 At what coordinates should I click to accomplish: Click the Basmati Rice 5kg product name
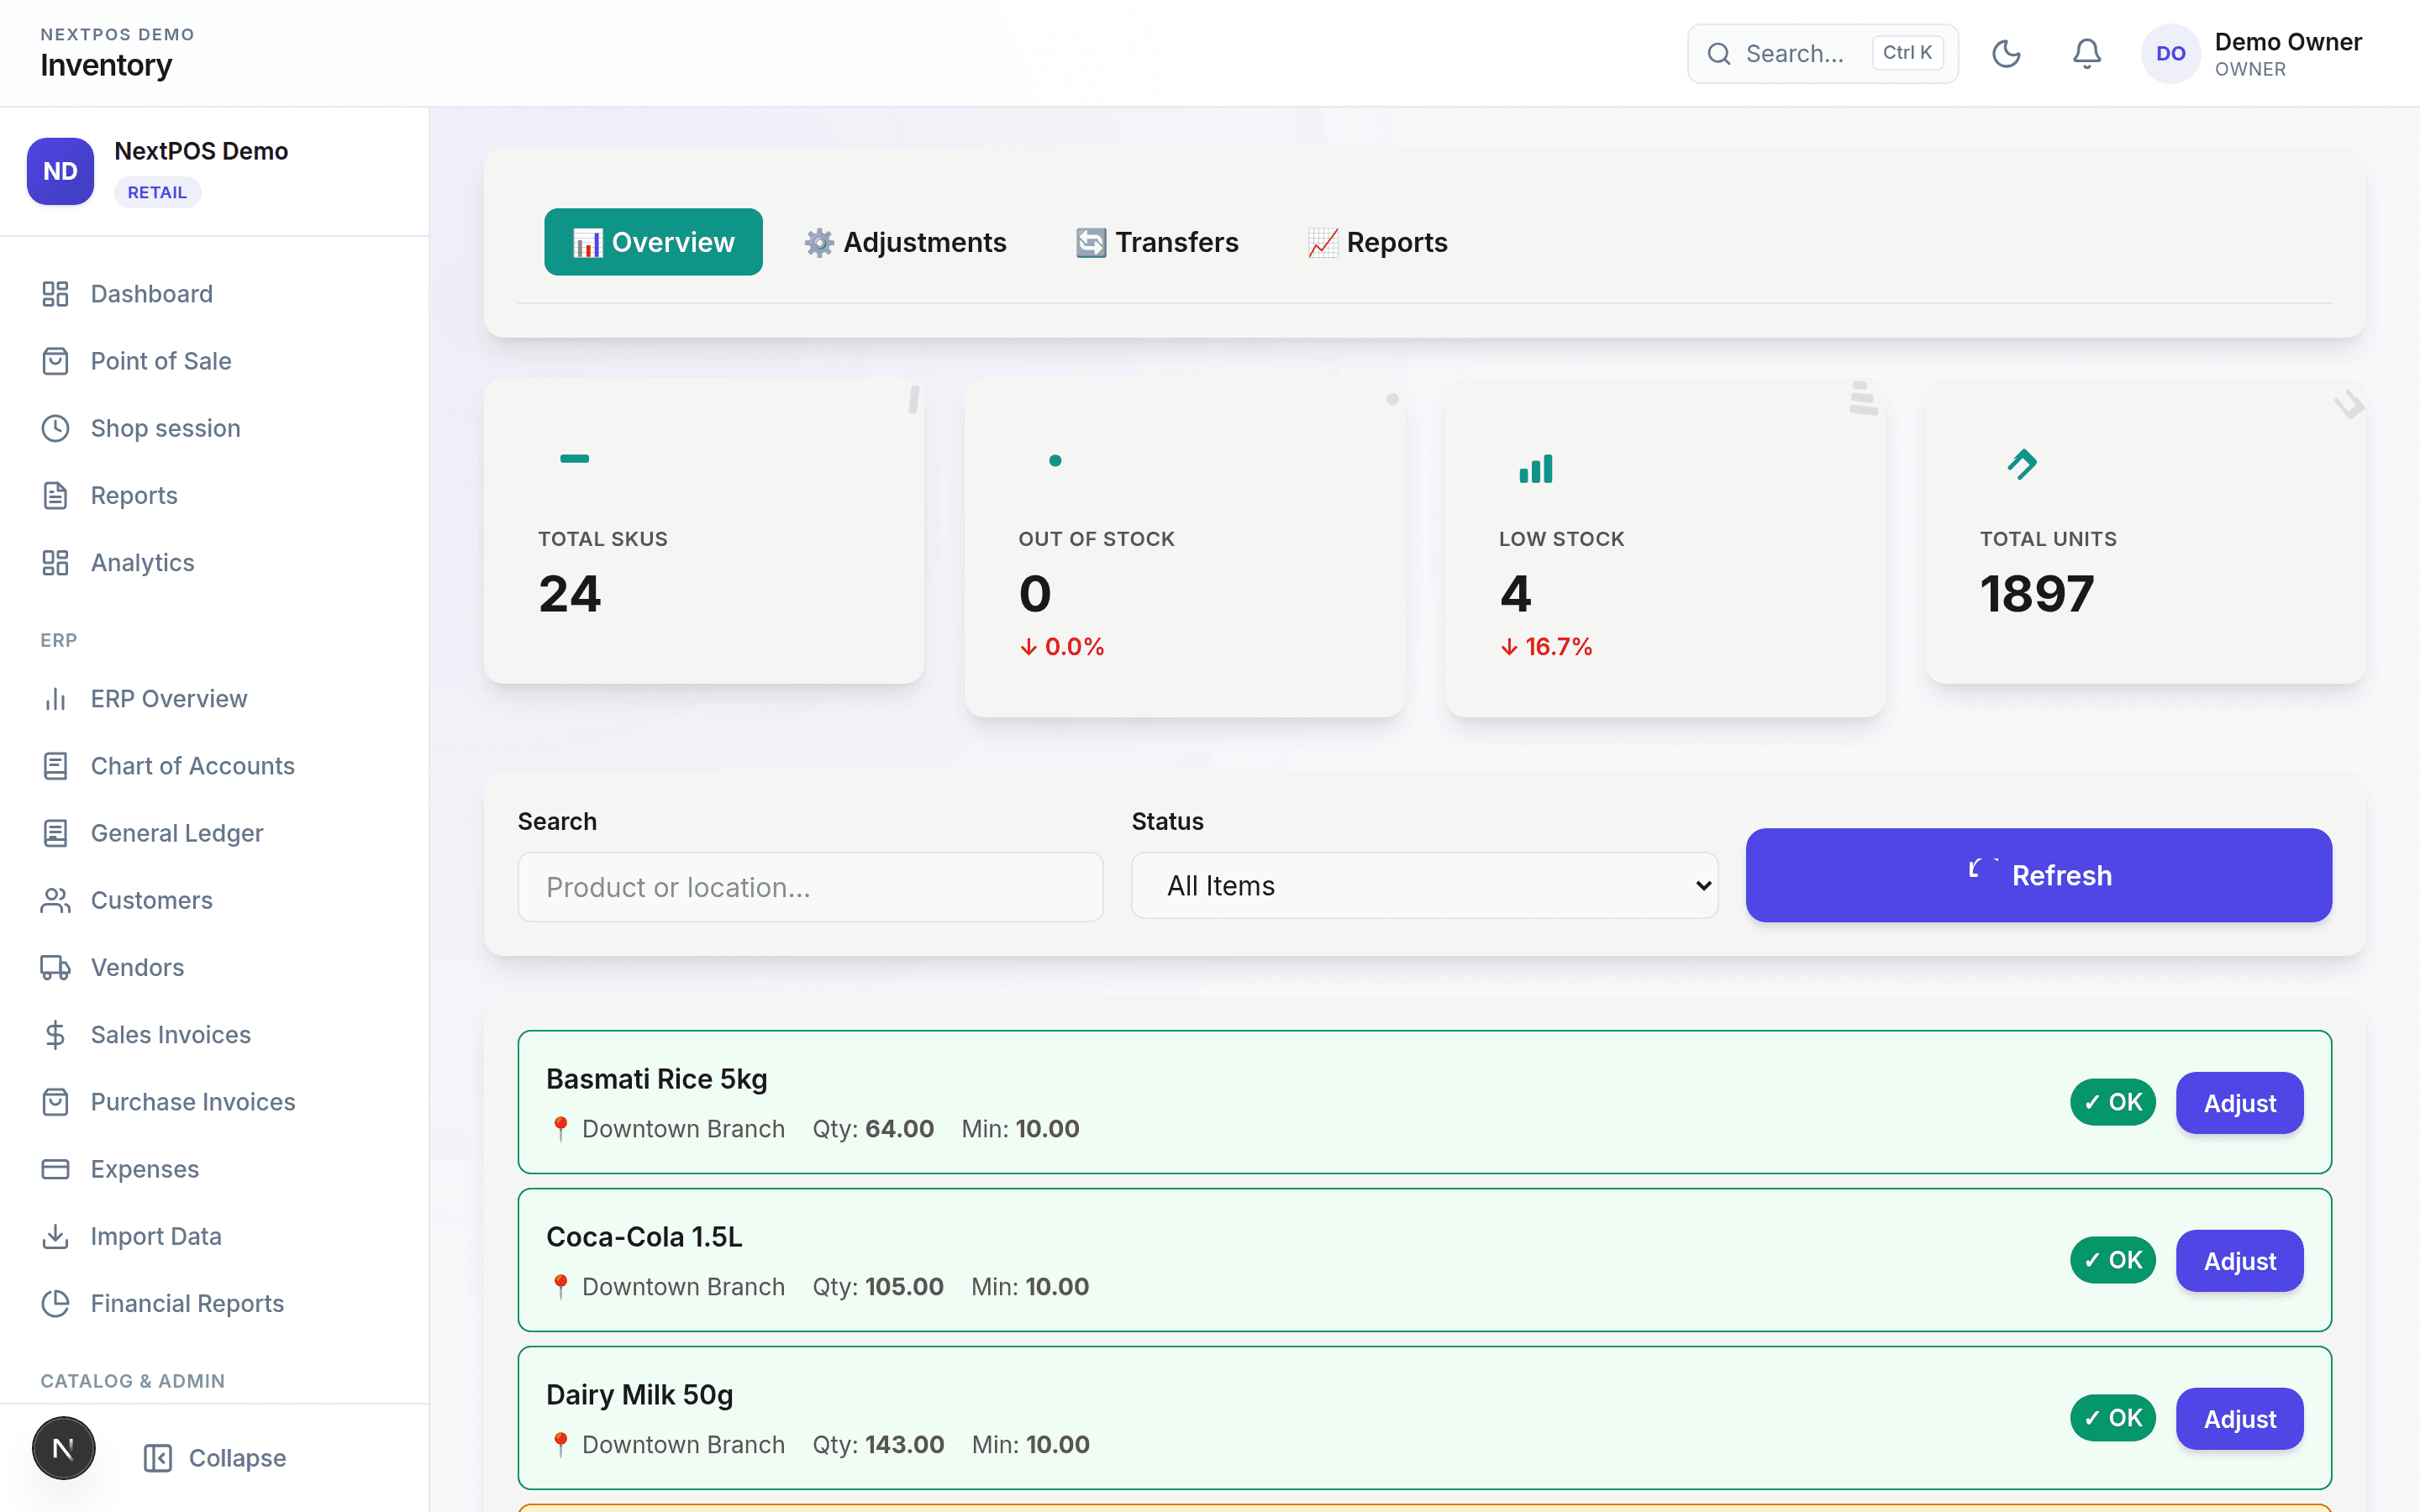[x=657, y=1079]
